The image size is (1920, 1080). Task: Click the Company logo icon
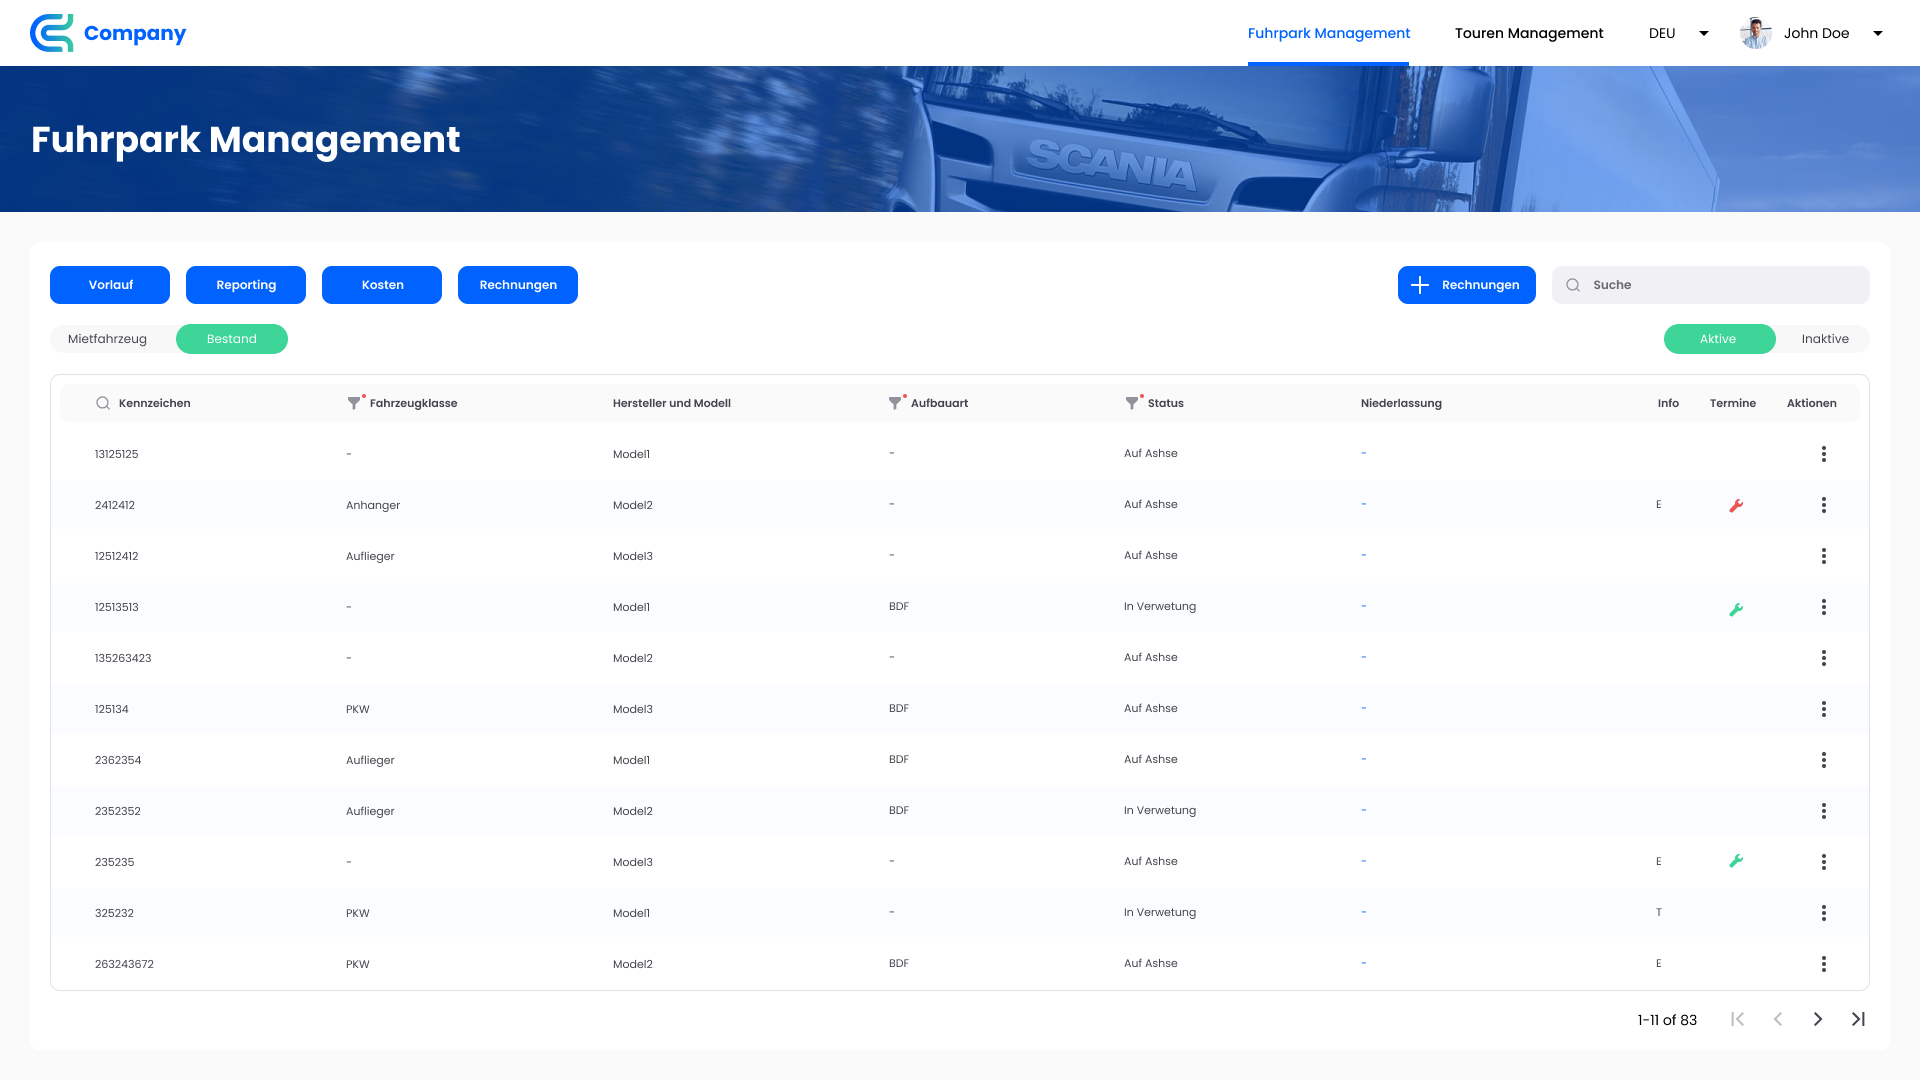pyautogui.click(x=52, y=33)
